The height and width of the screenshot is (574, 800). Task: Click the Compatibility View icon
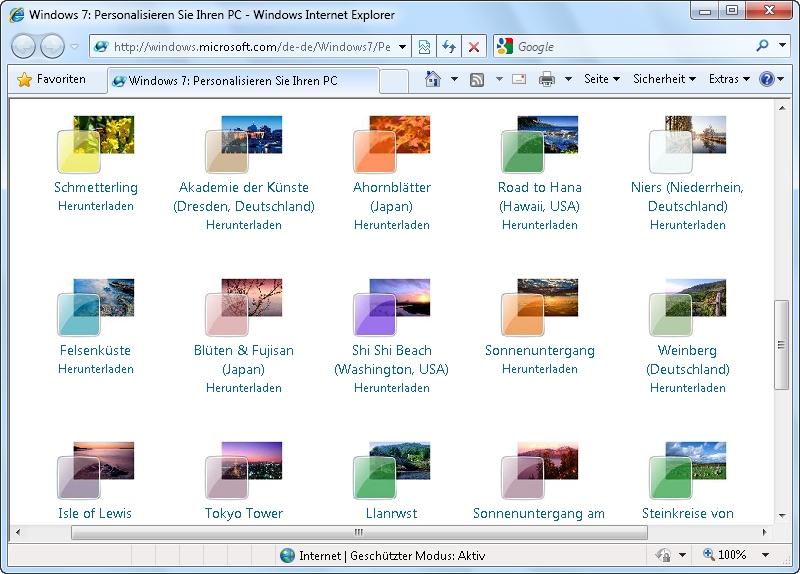click(425, 47)
